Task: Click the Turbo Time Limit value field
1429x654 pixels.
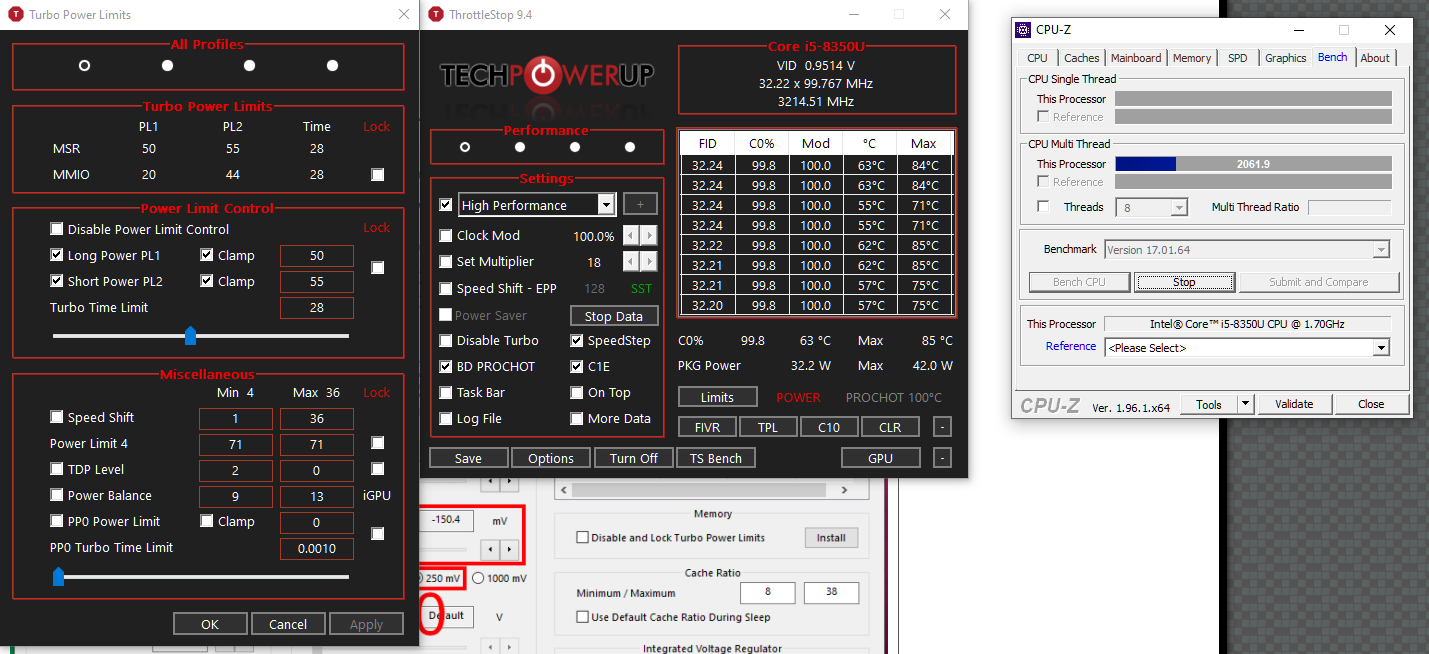Action: (x=317, y=307)
